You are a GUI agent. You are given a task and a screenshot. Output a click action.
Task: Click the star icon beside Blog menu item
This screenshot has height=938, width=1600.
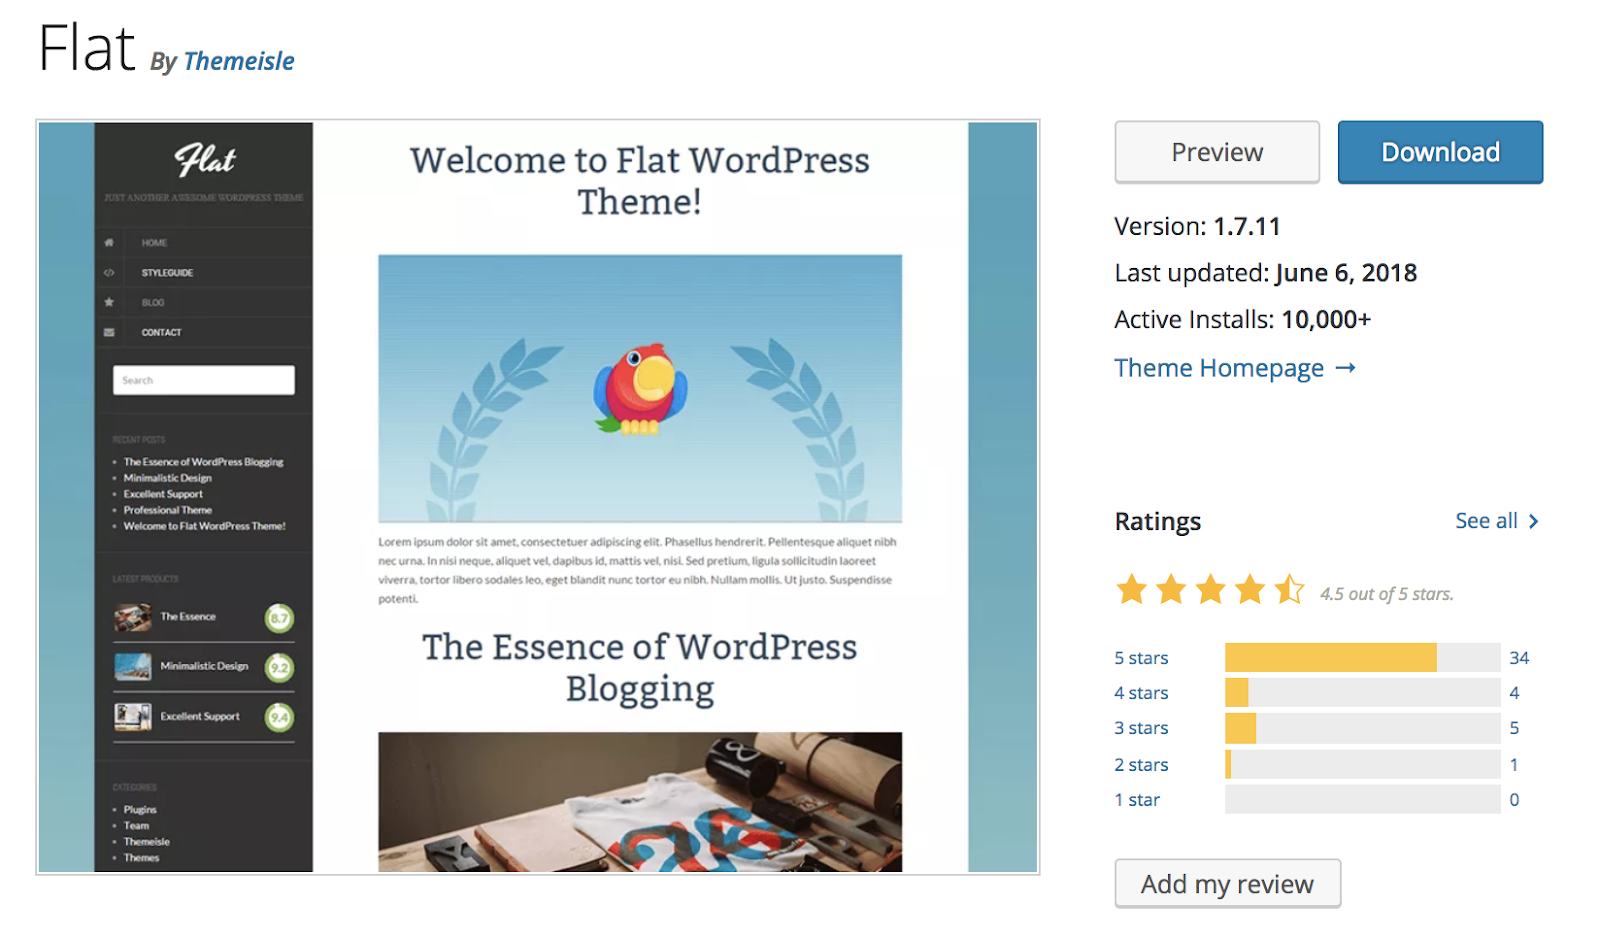point(109,302)
